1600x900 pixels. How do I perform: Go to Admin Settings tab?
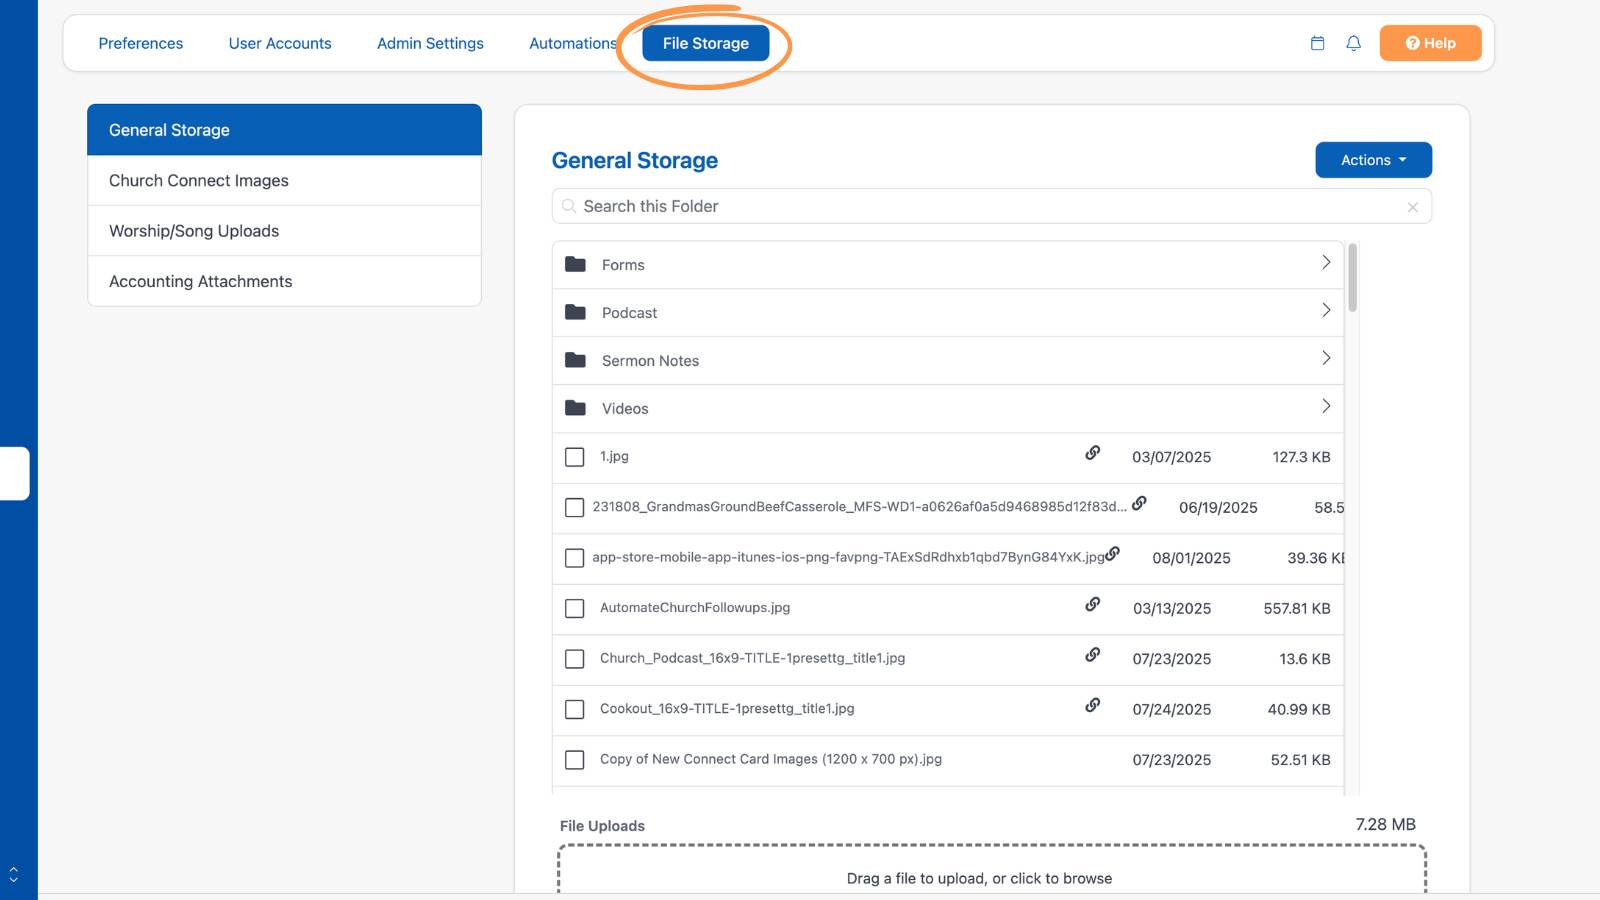click(430, 43)
